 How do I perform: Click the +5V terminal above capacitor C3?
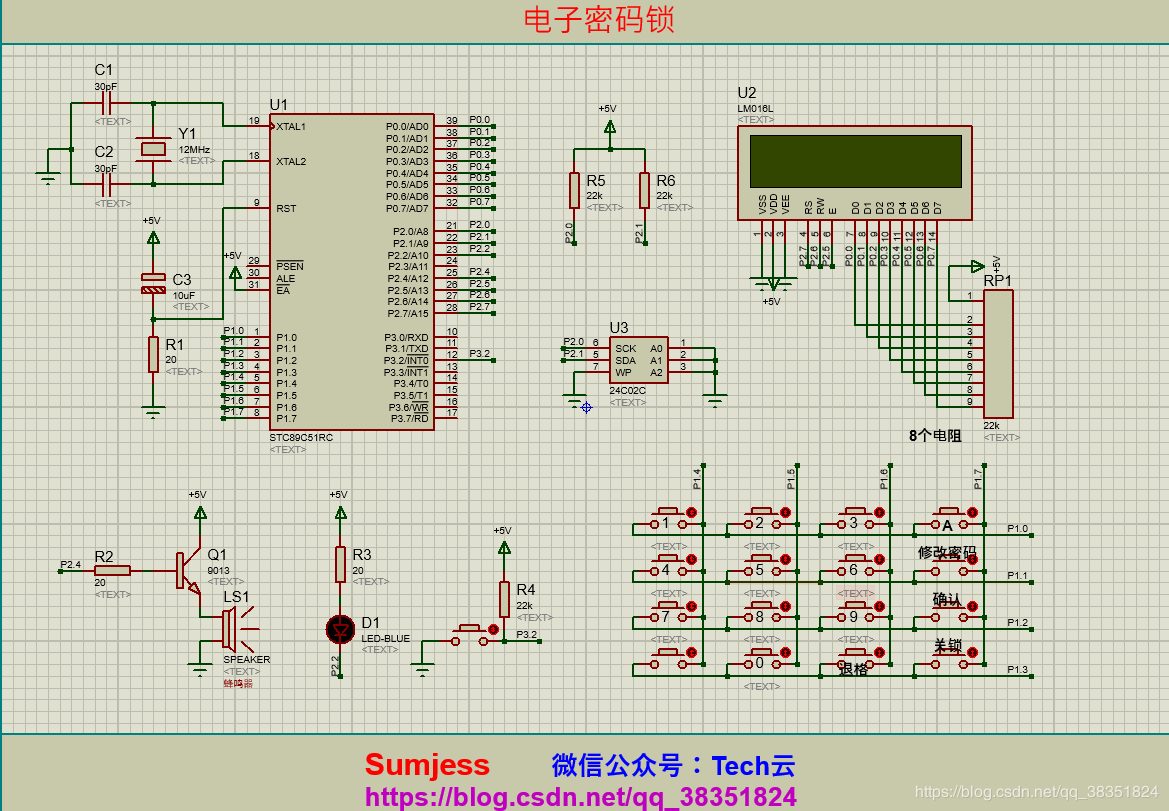click(153, 238)
